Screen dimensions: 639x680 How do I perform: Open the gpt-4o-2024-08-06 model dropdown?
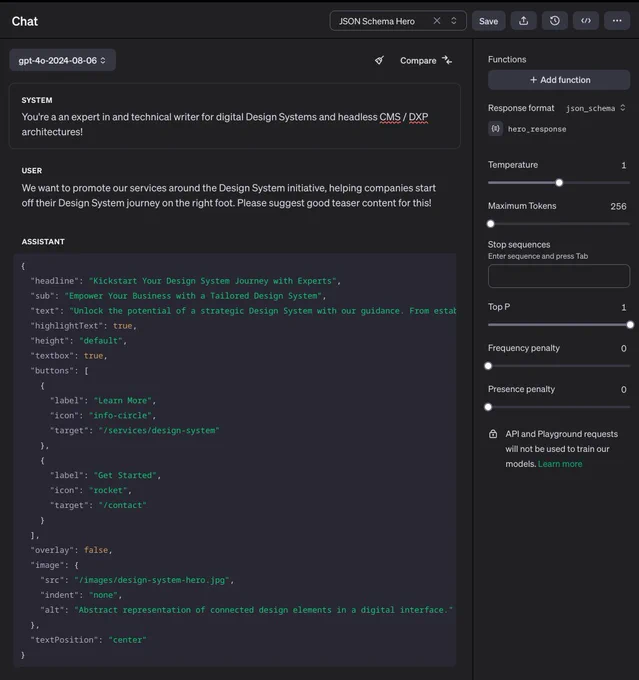point(62,60)
